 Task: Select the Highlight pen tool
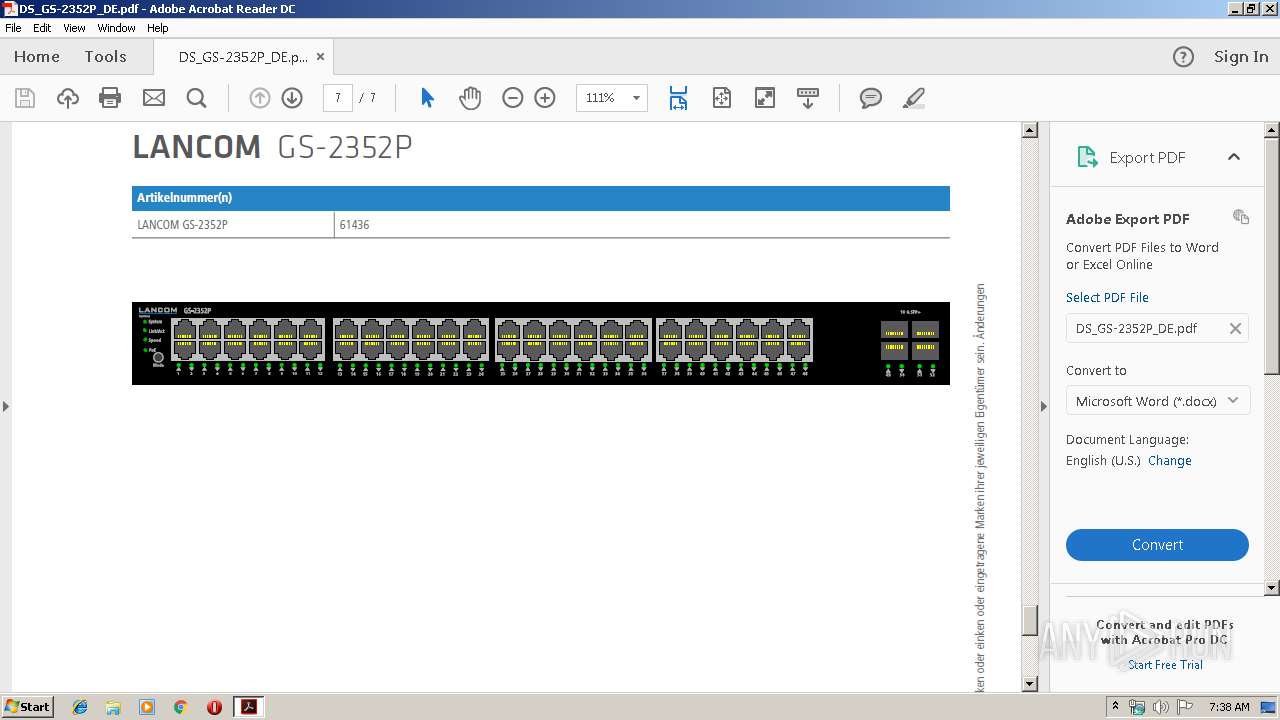[x=913, y=98]
